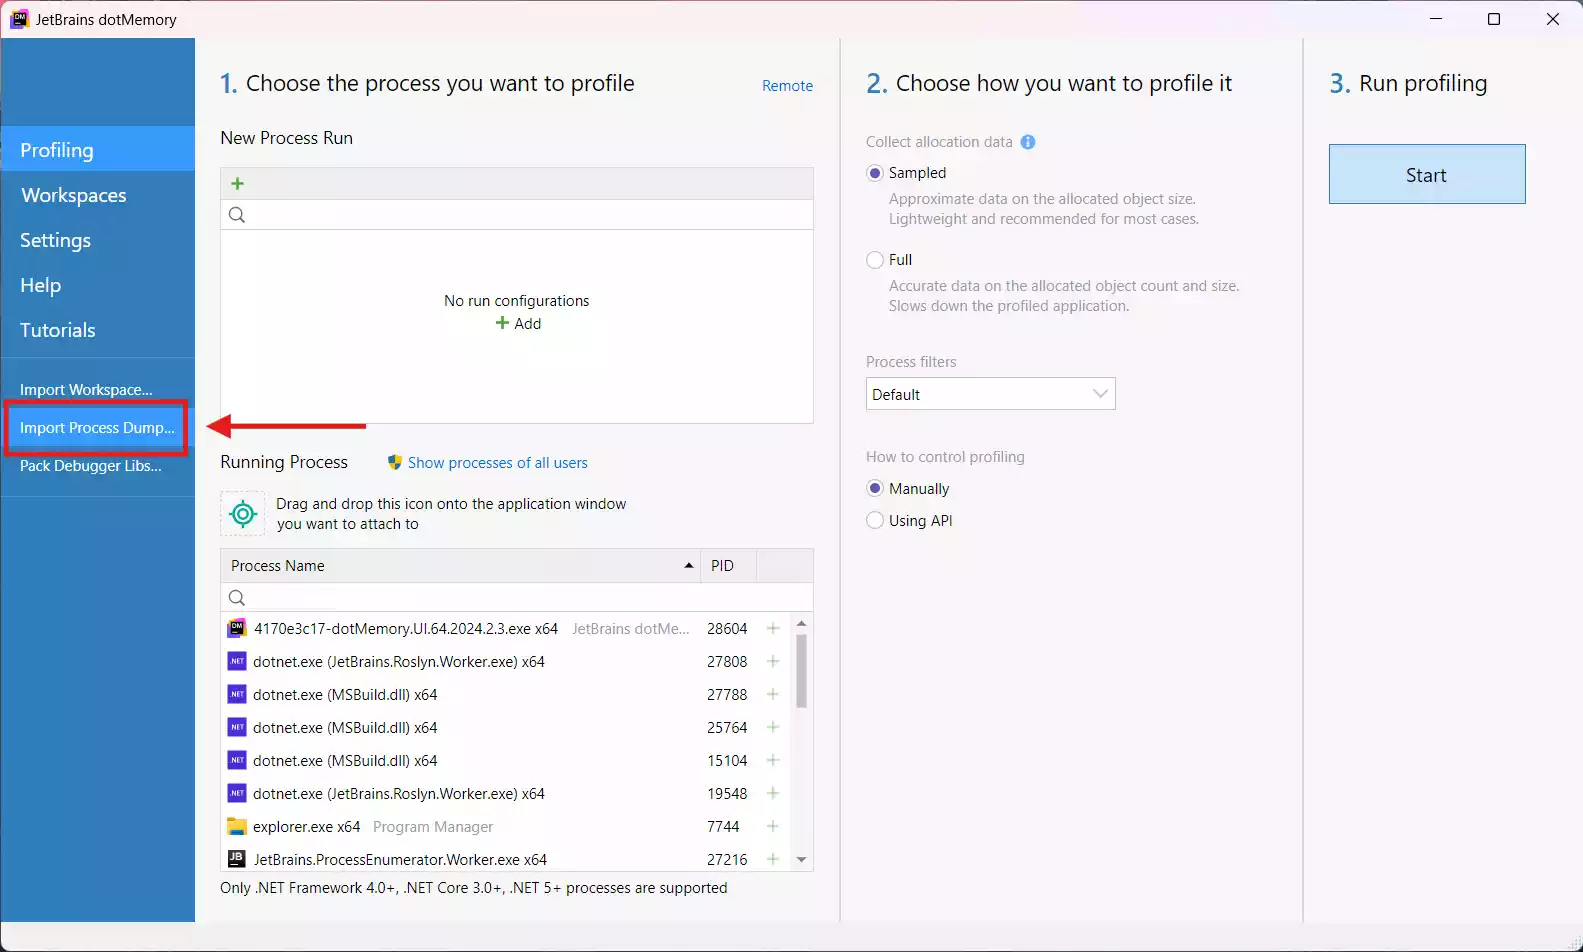The image size is (1583, 952).
Task: Open Tutorials in the sidebar
Action: (x=98, y=330)
